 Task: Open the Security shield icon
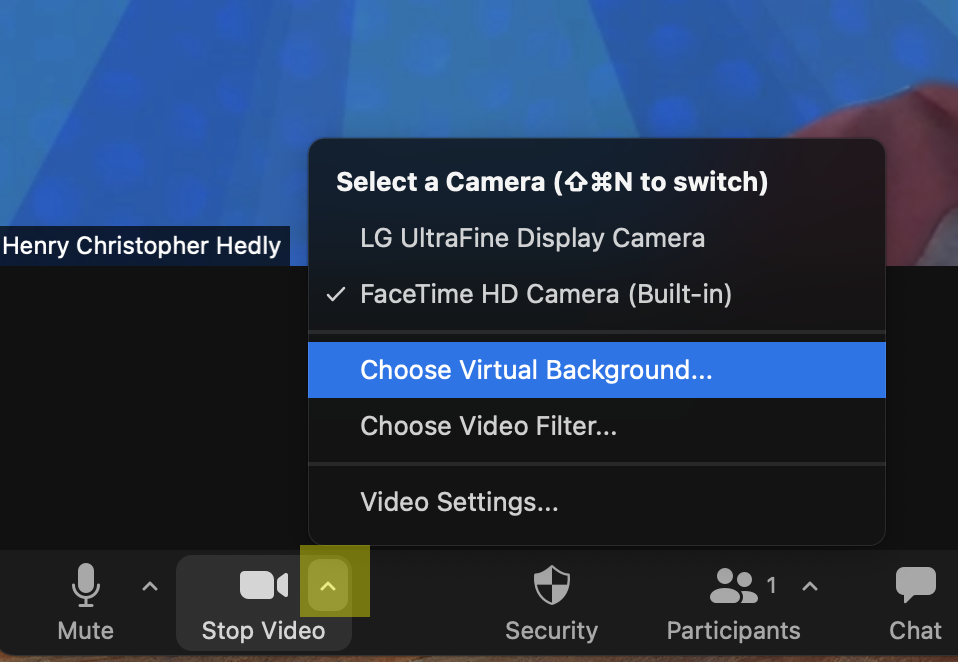(x=551, y=585)
